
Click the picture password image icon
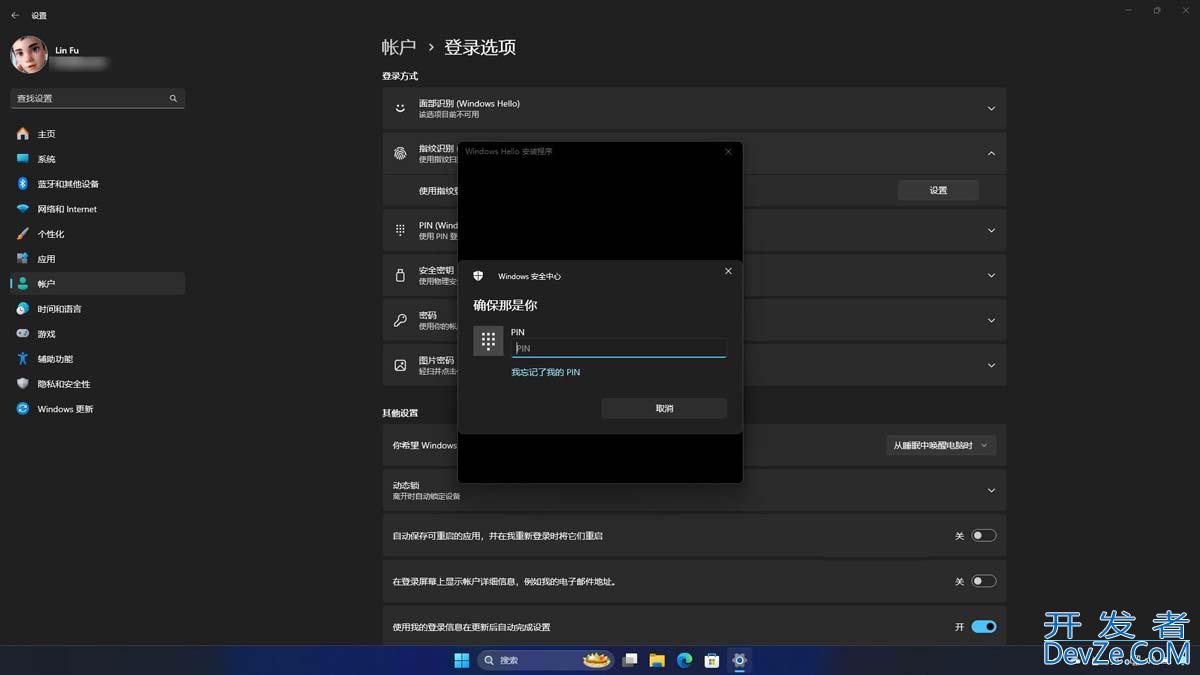coord(400,365)
